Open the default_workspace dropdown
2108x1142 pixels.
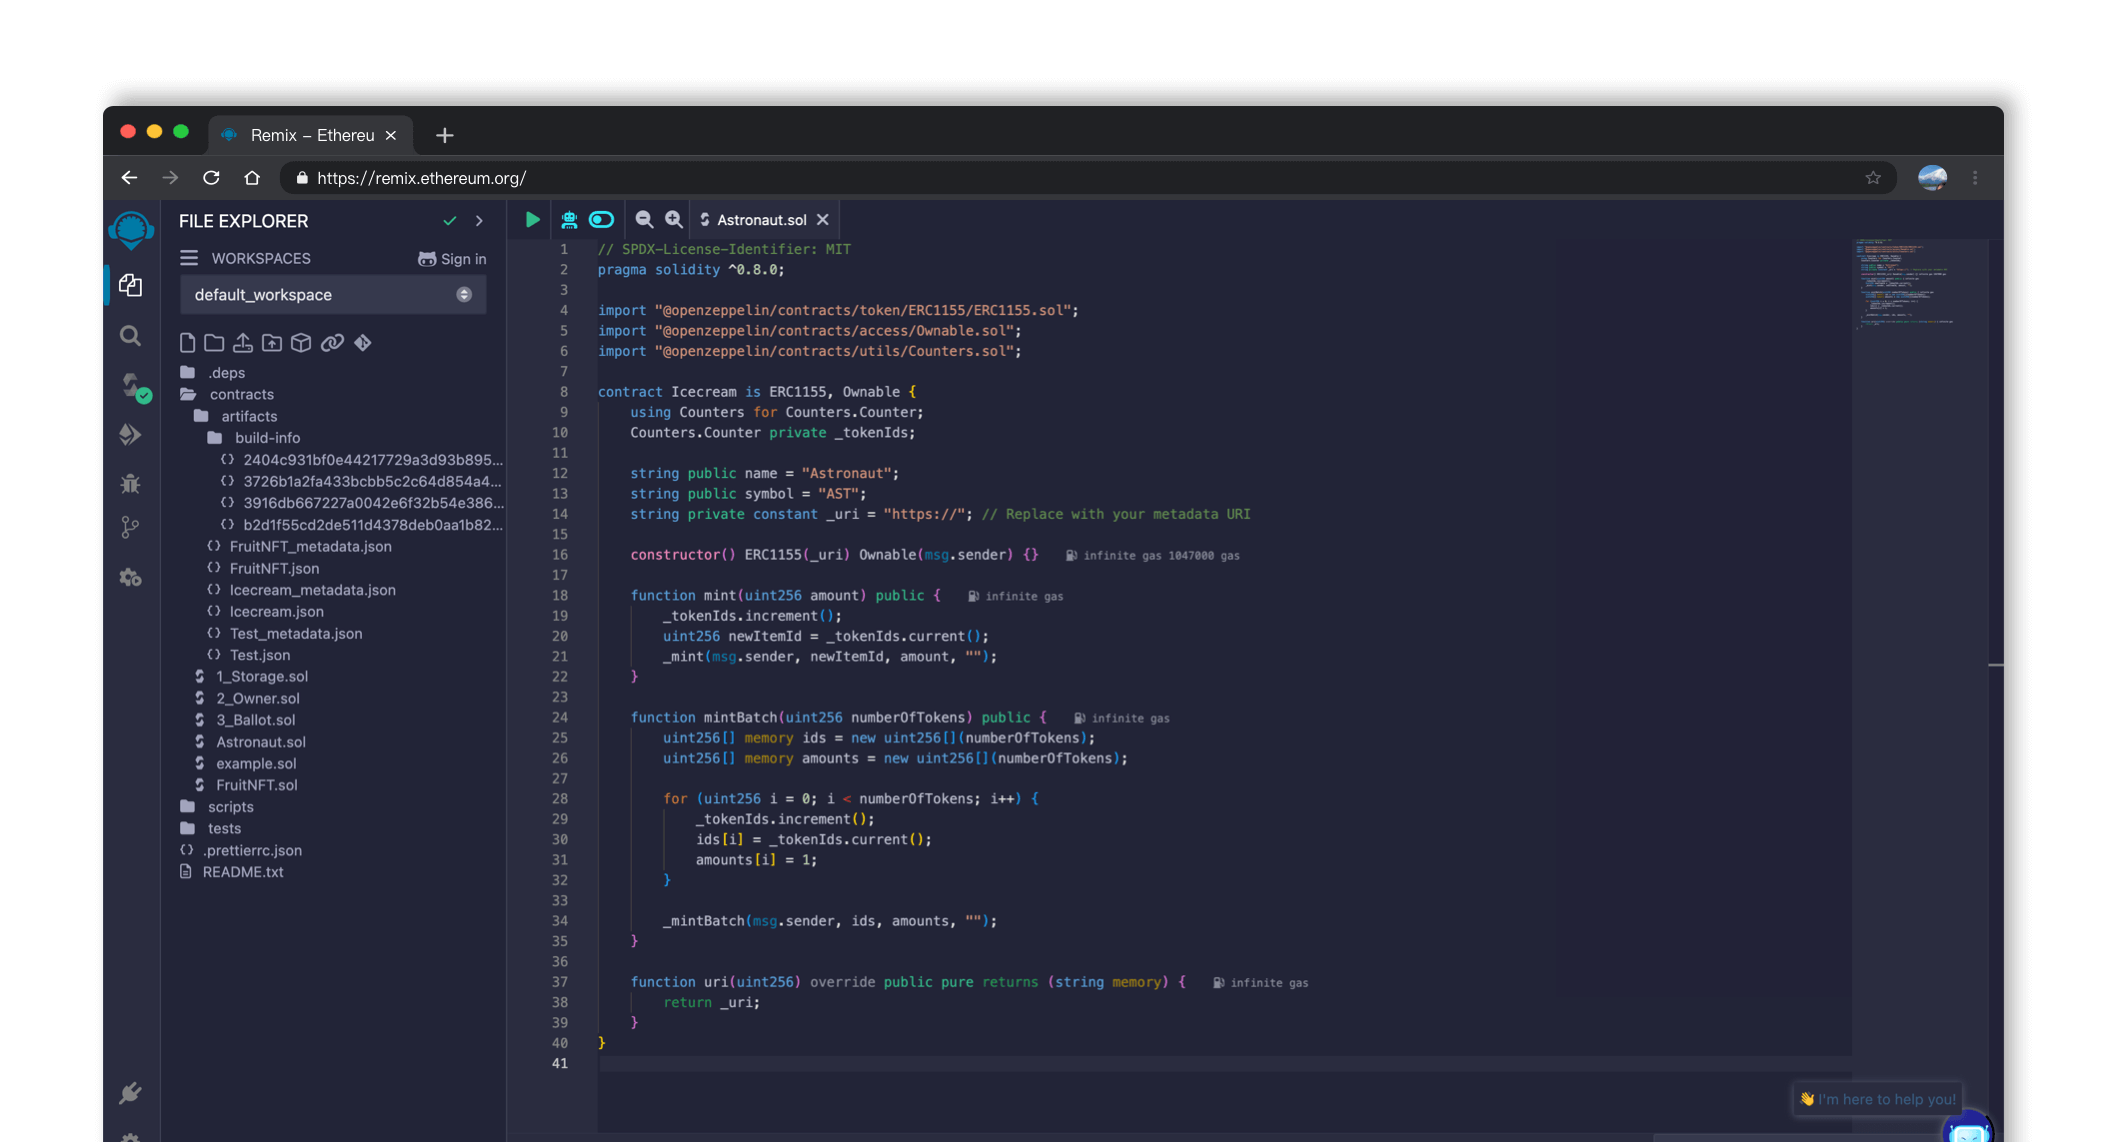(463, 294)
